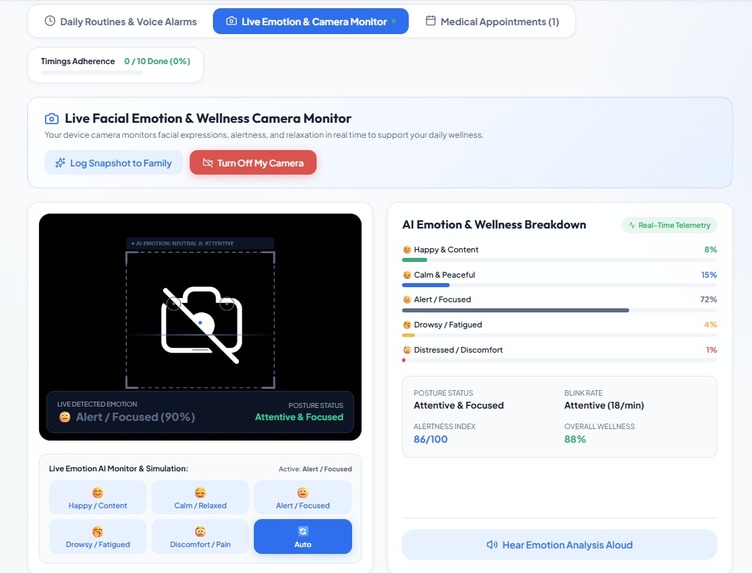752x573 pixels.
Task: Click Discomfort / Pain emoji in simulation grid
Action: pos(200,531)
